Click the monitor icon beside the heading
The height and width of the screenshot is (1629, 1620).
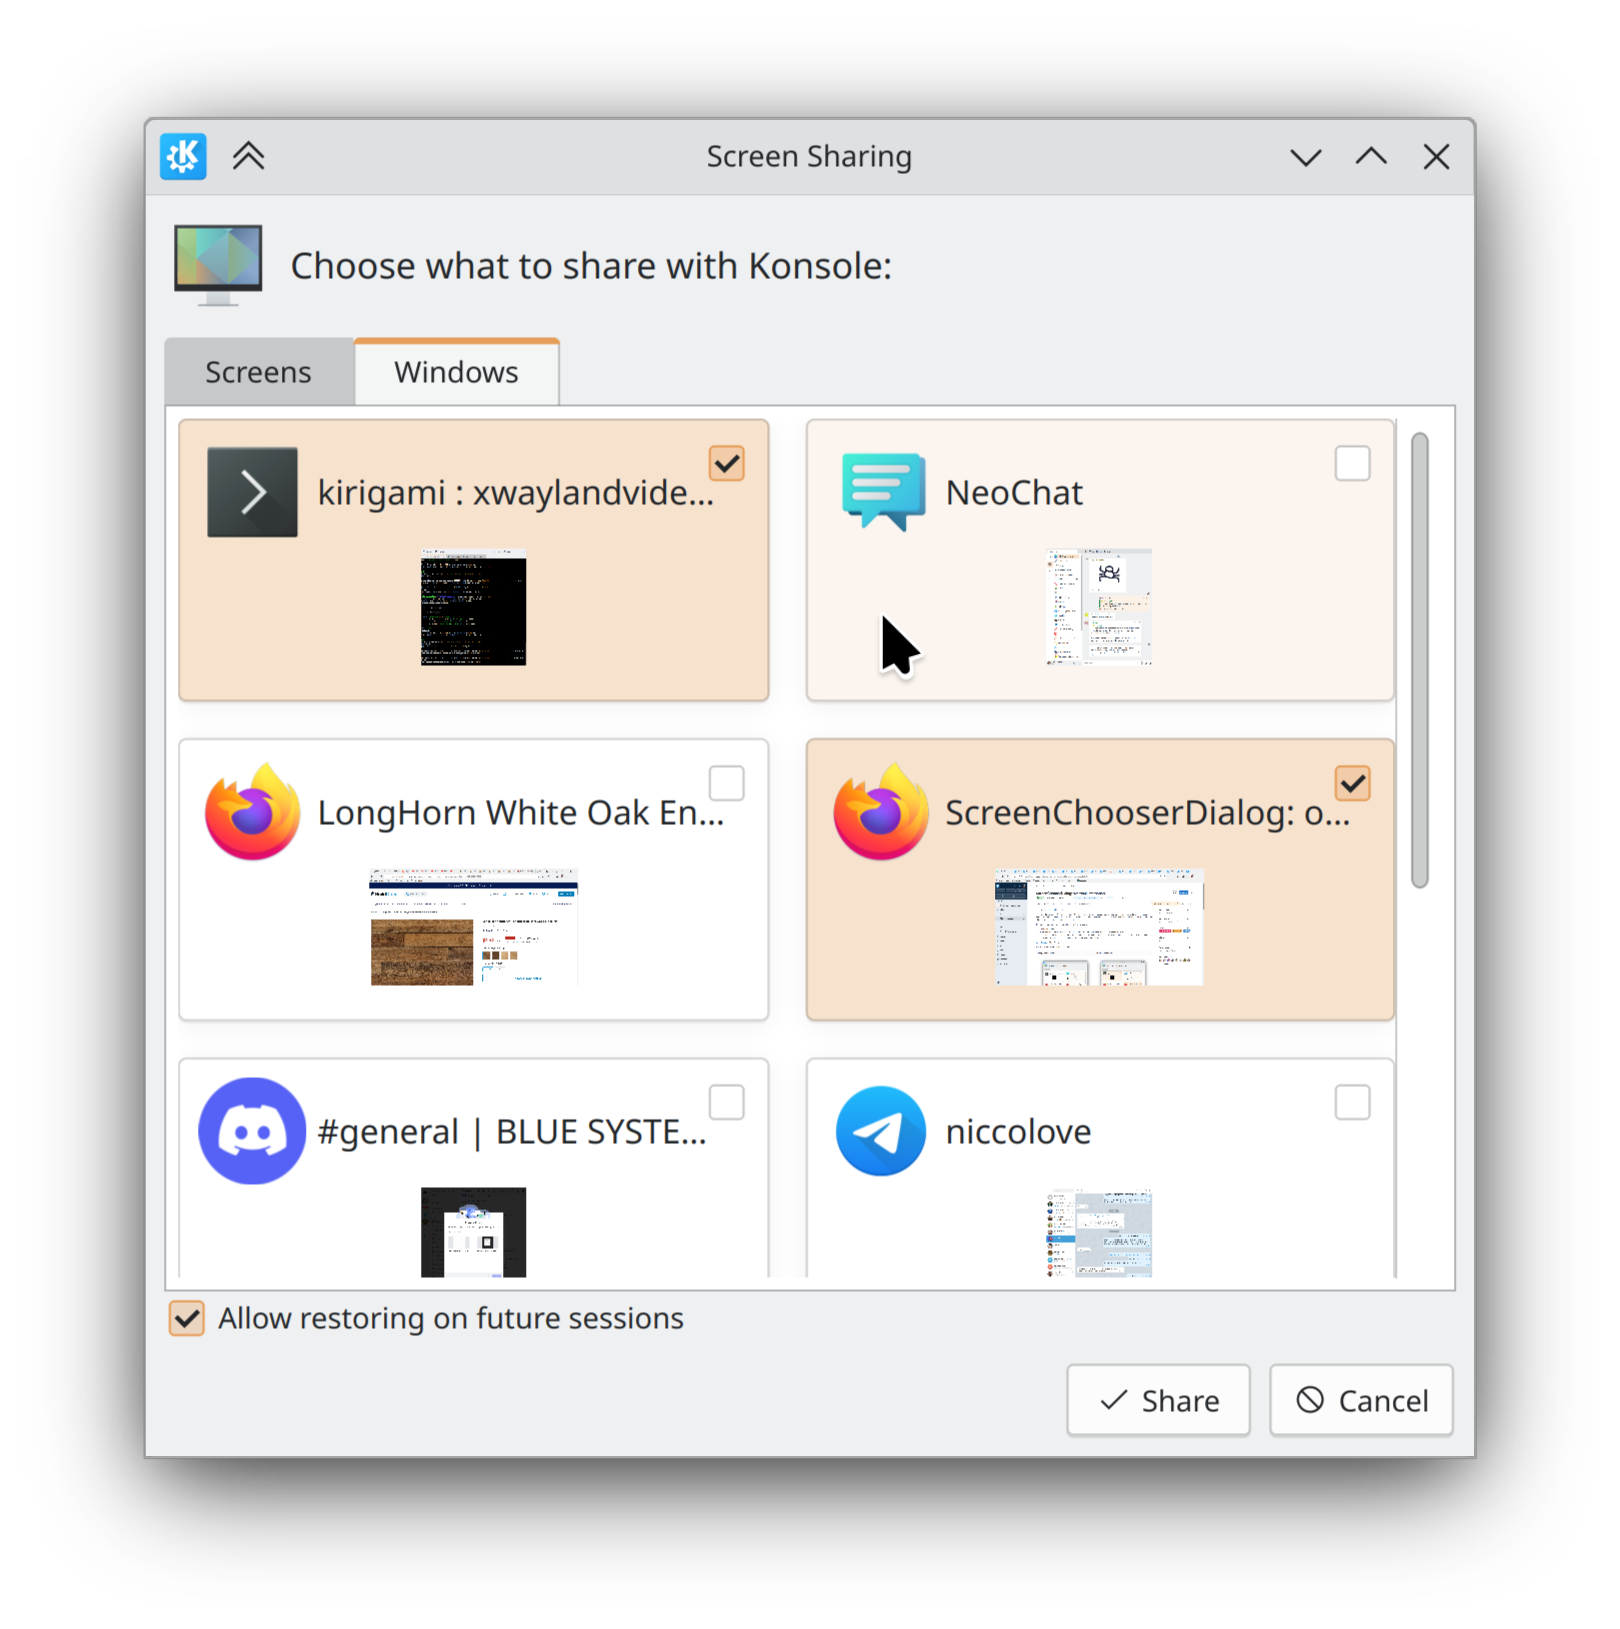click(x=218, y=264)
